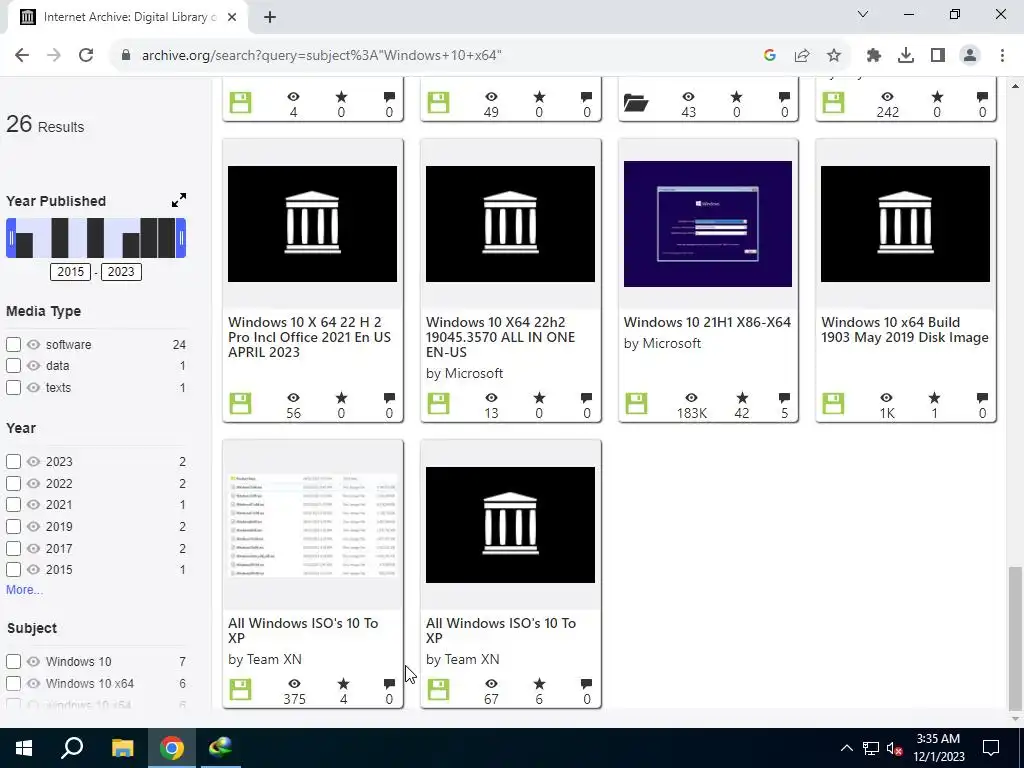The image size is (1024, 768).
Task: Click the back navigation arrow
Action: [22, 56]
